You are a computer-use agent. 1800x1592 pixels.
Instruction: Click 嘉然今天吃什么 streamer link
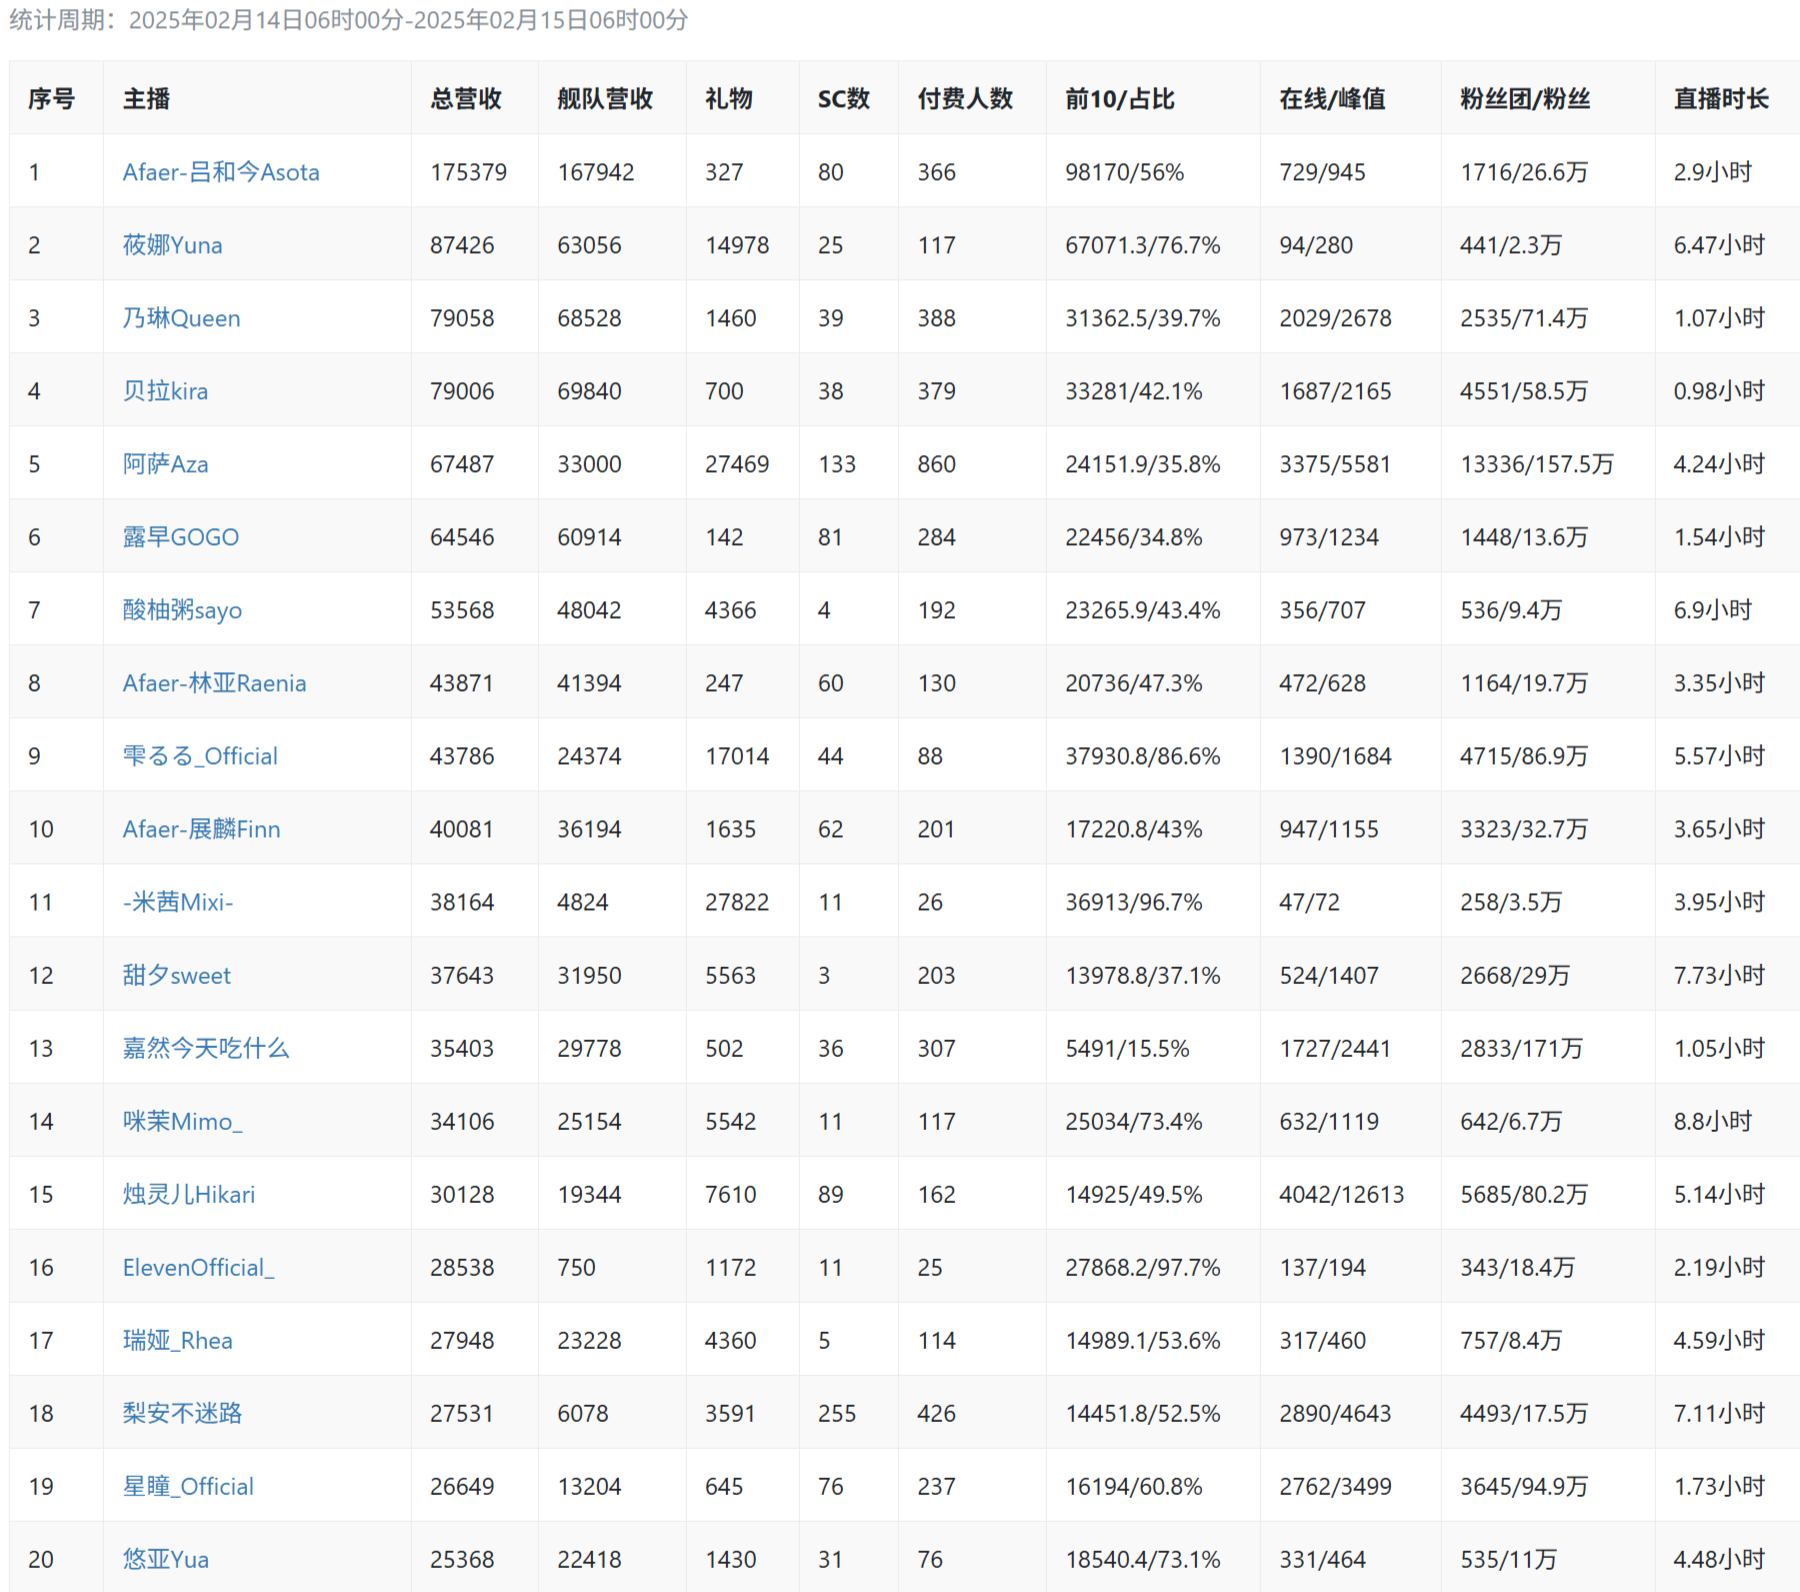206,1048
